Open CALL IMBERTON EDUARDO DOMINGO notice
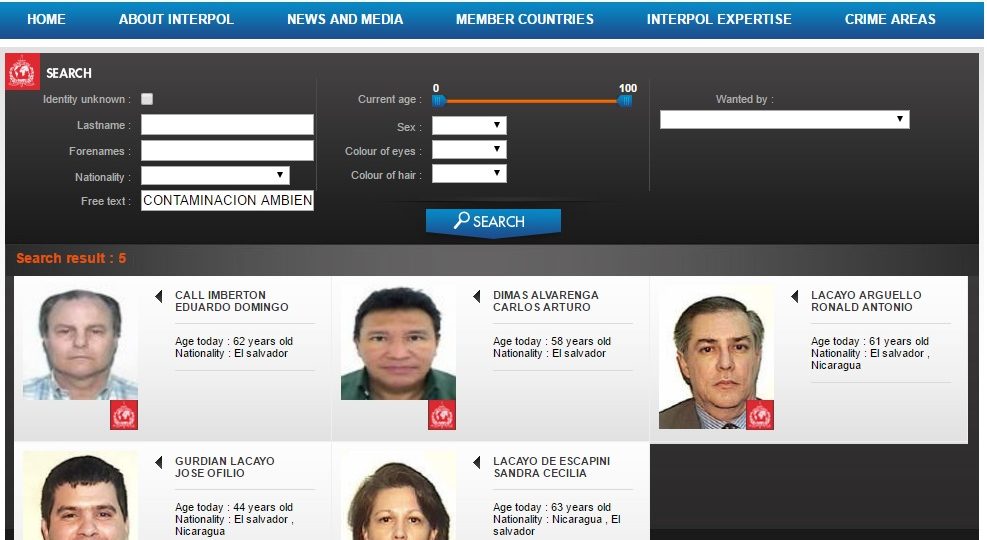 (x=232, y=301)
